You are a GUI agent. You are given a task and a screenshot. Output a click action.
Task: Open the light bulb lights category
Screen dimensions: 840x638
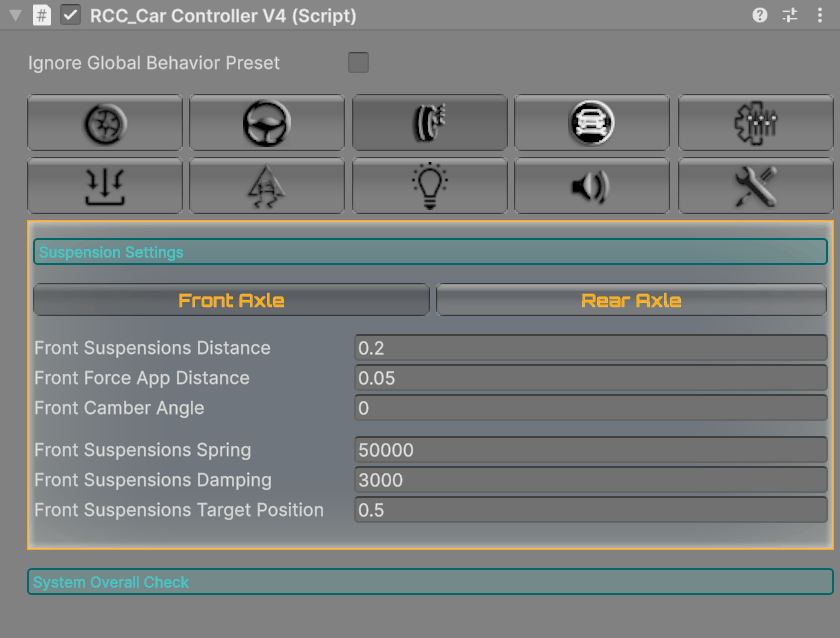(x=430, y=186)
